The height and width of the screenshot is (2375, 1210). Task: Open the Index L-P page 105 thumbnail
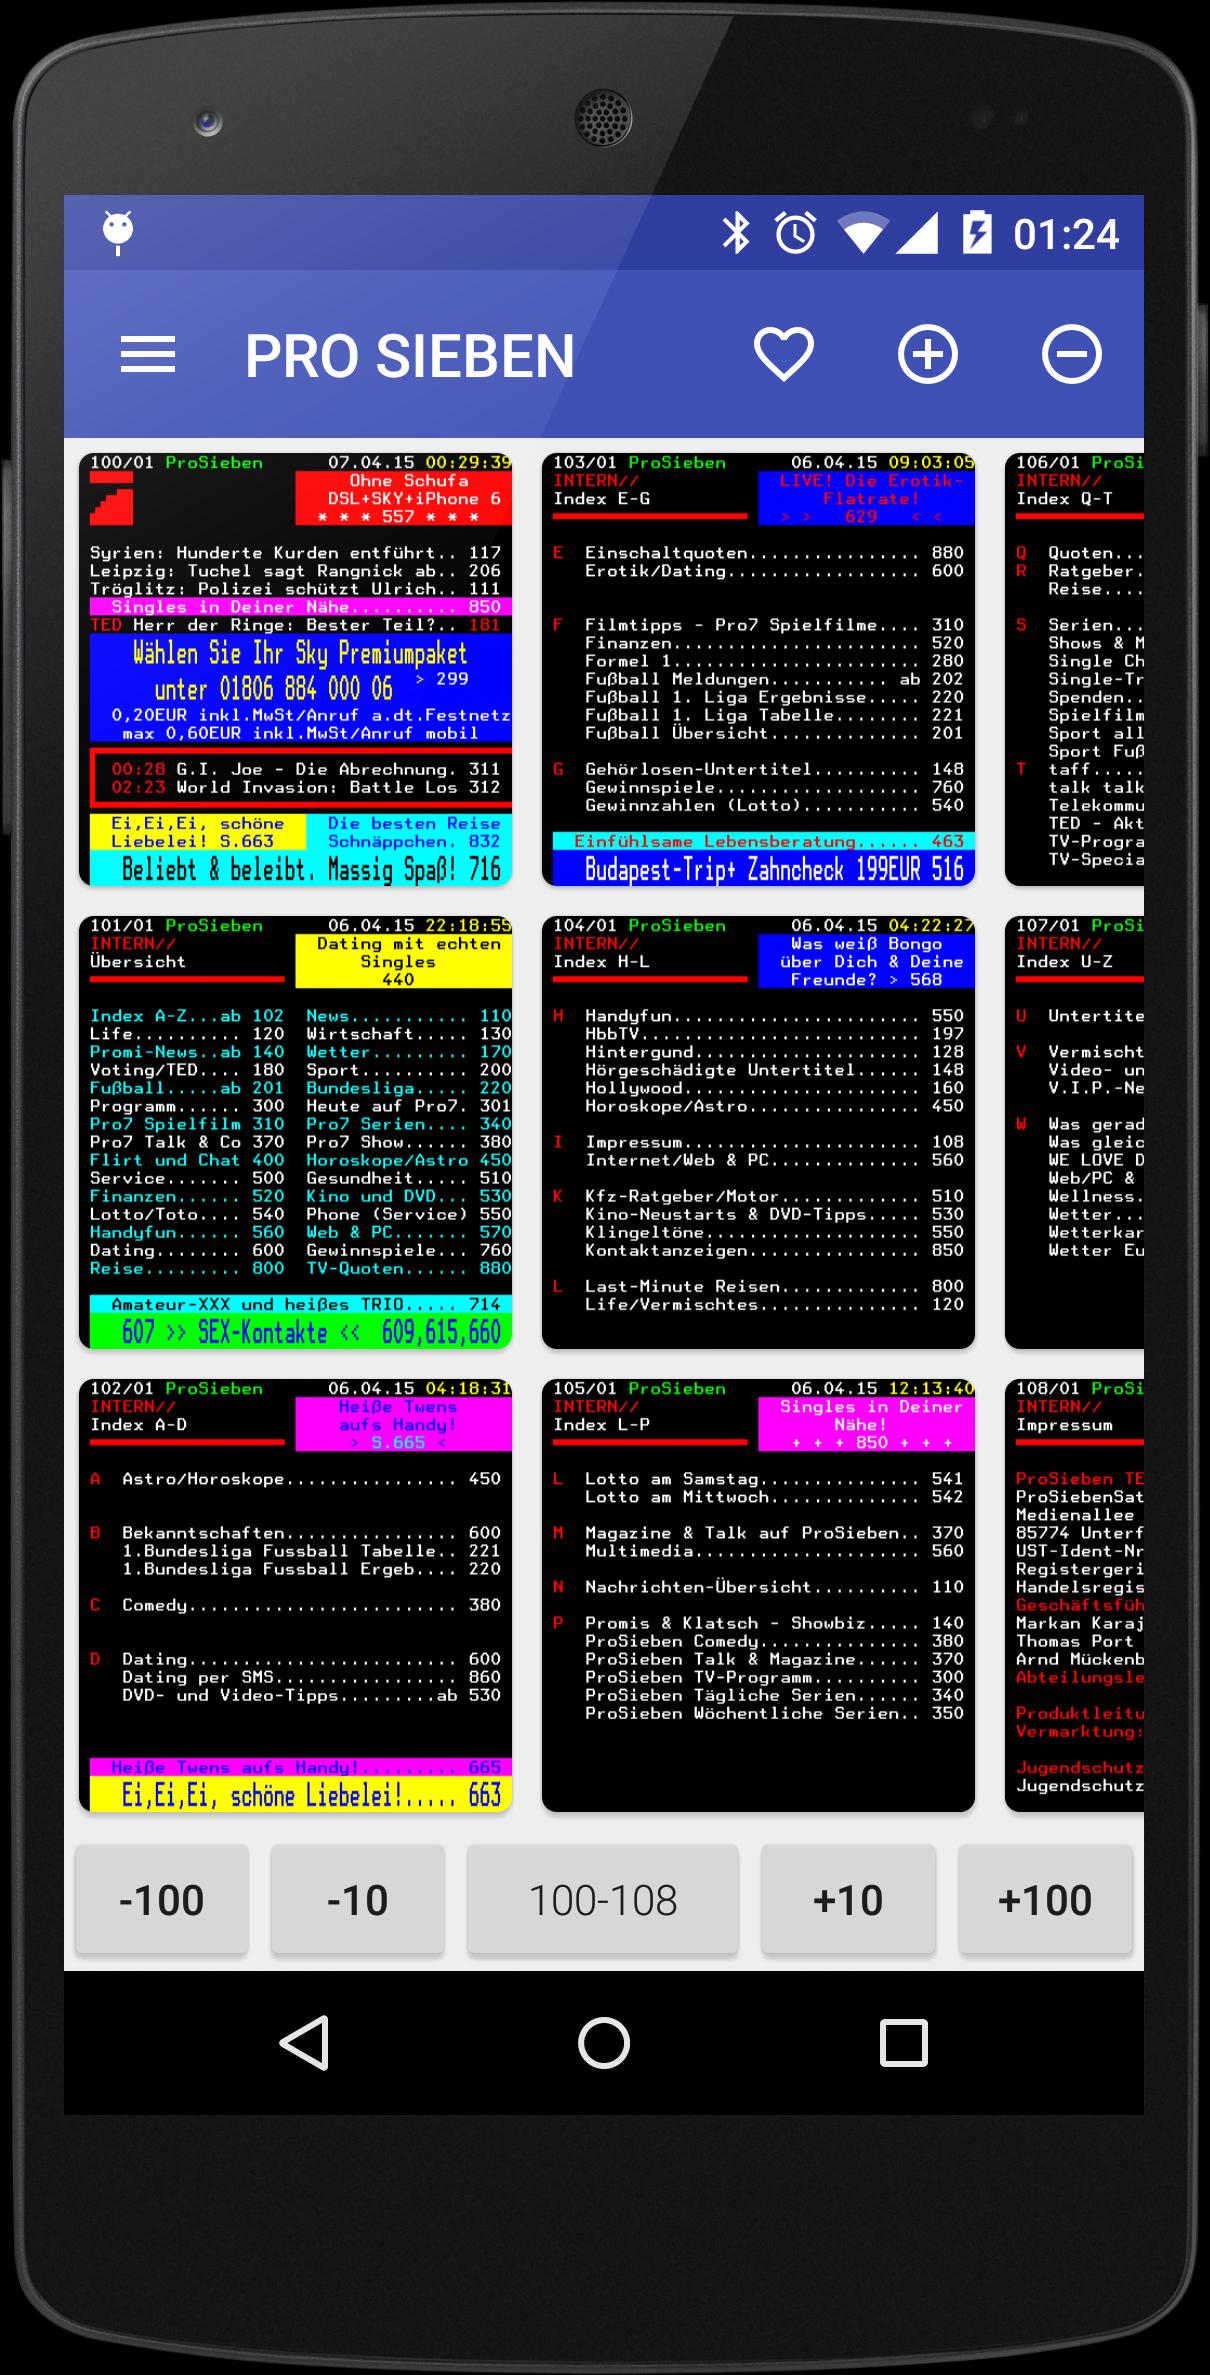tap(758, 1595)
